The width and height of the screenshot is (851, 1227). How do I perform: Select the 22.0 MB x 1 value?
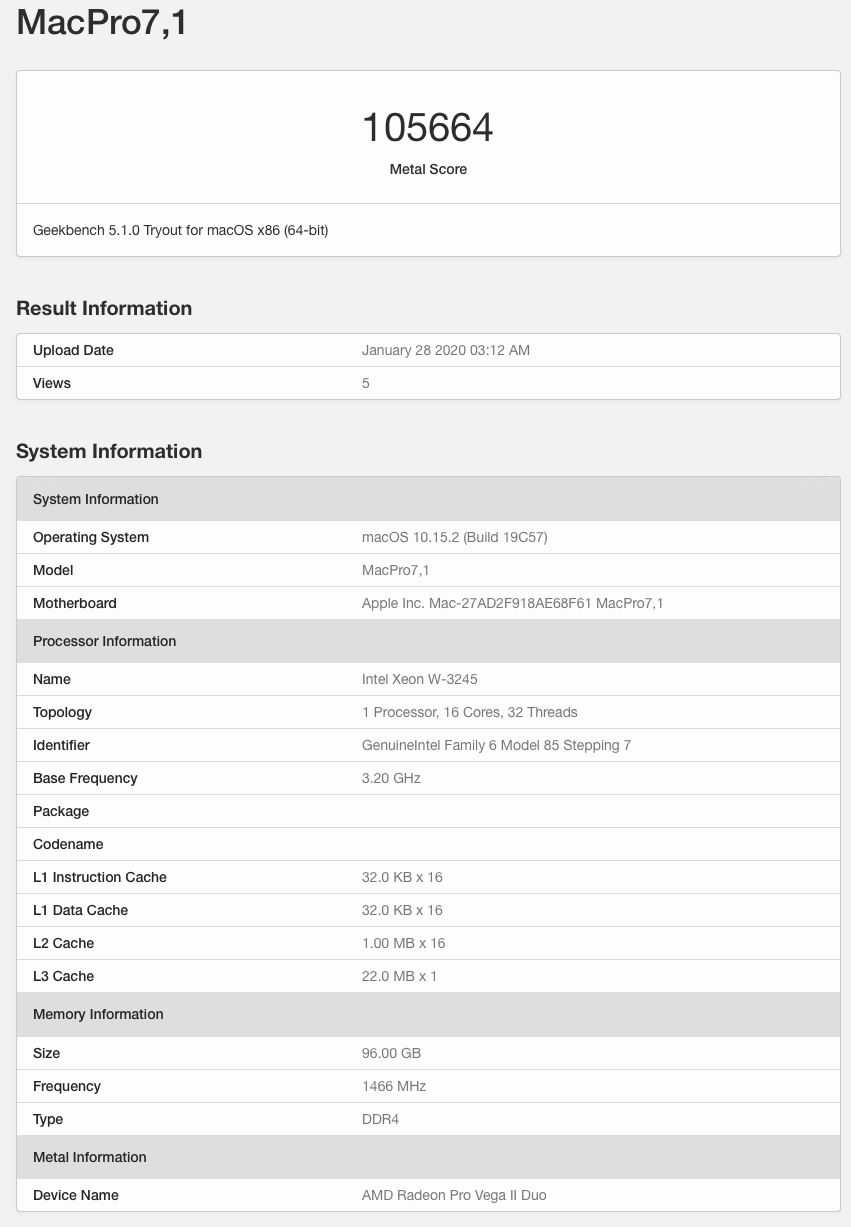400,976
